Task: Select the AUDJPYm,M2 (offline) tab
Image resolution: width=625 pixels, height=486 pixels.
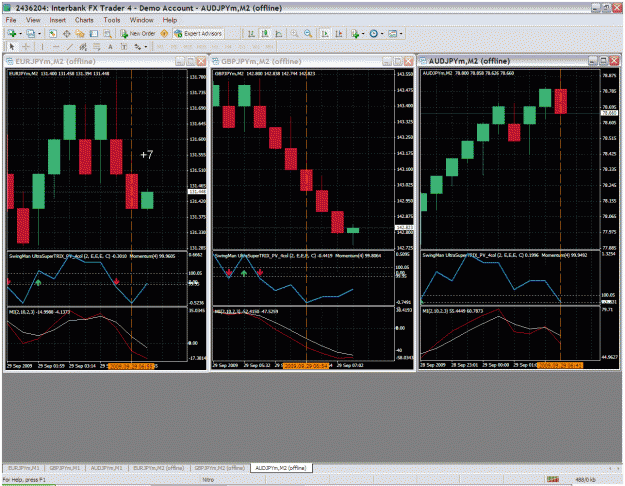Action: click(281, 468)
